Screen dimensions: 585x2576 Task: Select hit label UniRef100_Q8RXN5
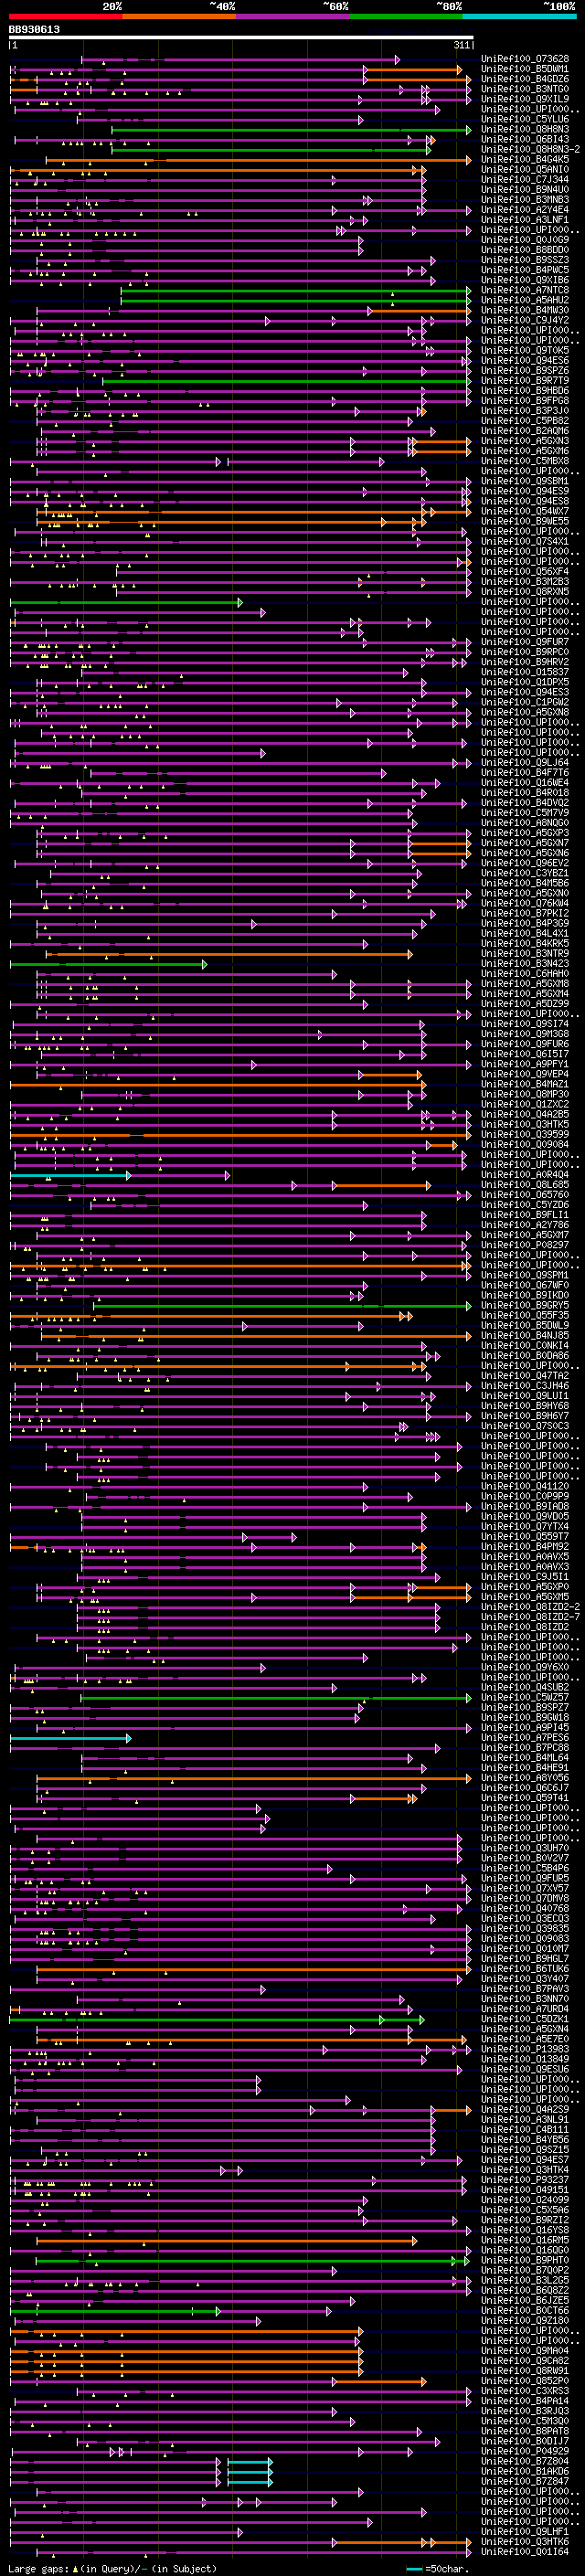coord(525,591)
